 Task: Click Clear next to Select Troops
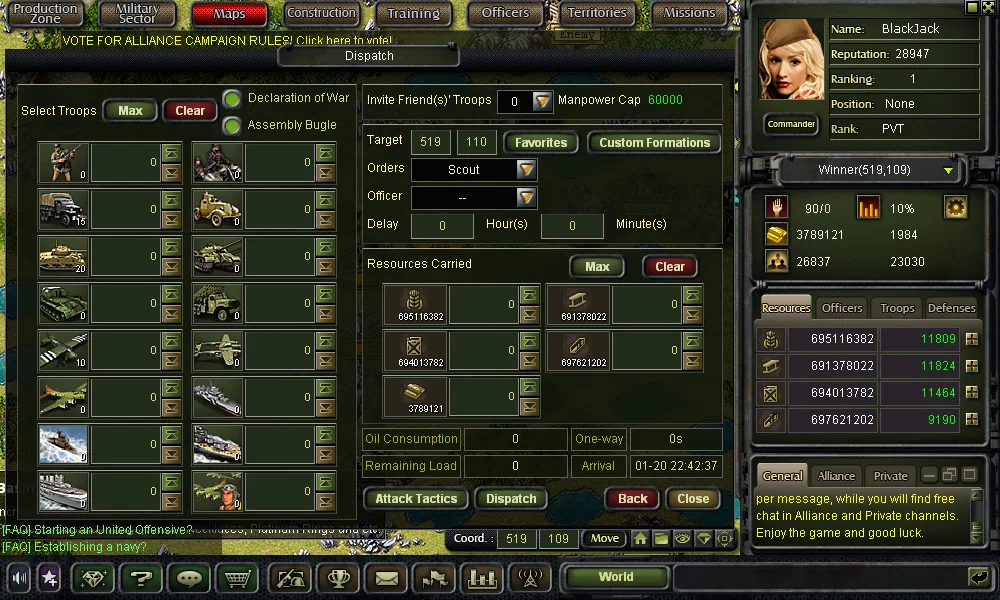pos(189,110)
